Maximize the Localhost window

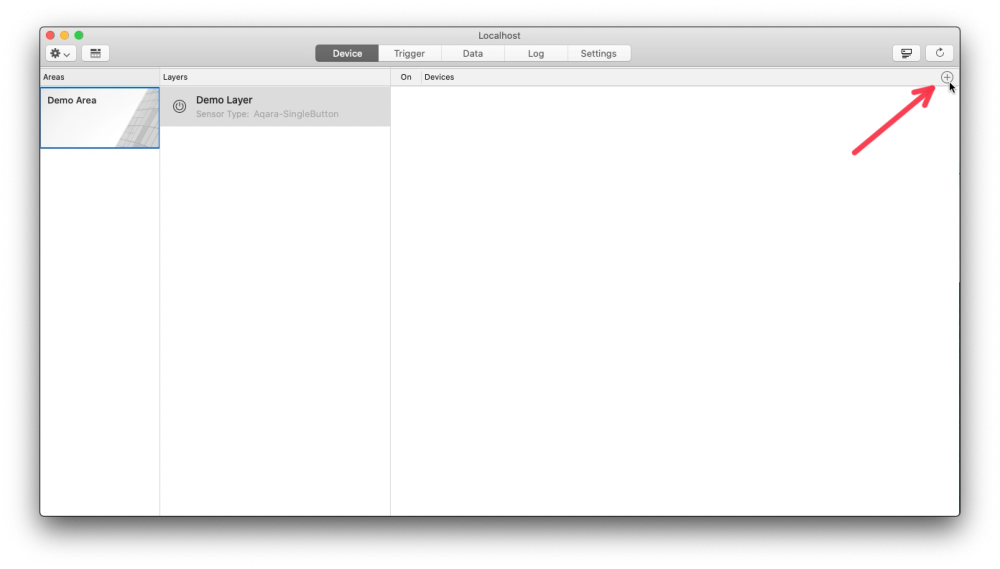[x=79, y=35]
